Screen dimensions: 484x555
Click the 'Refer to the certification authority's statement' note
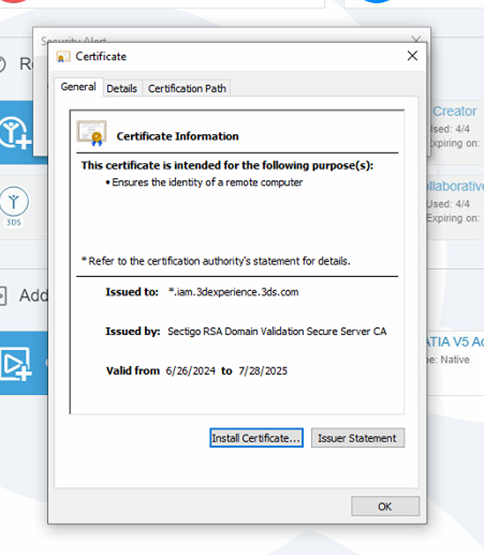pos(216,261)
